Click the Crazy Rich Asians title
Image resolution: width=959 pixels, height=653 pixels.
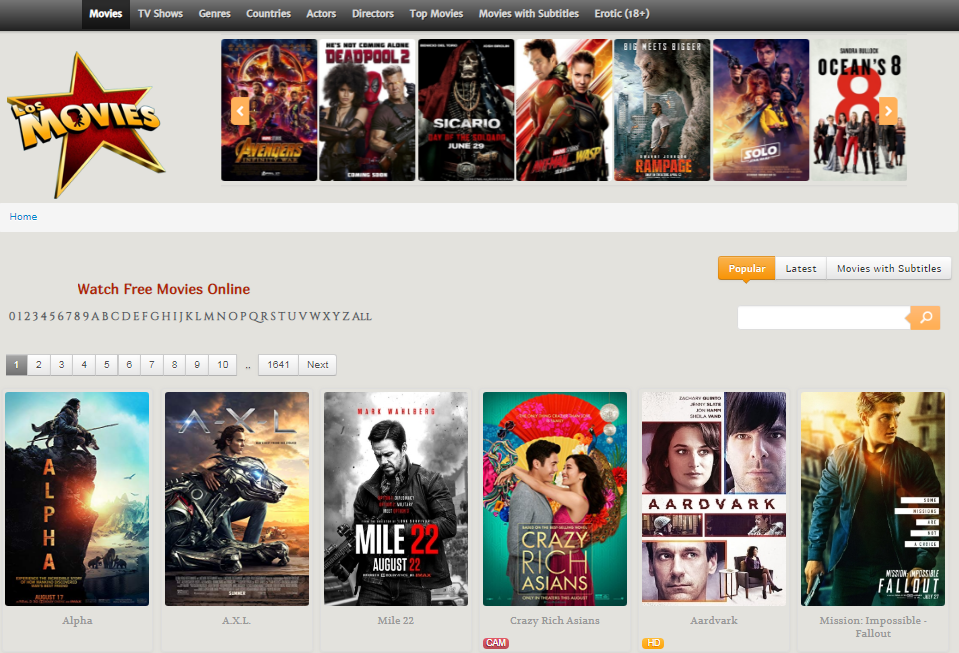point(555,621)
